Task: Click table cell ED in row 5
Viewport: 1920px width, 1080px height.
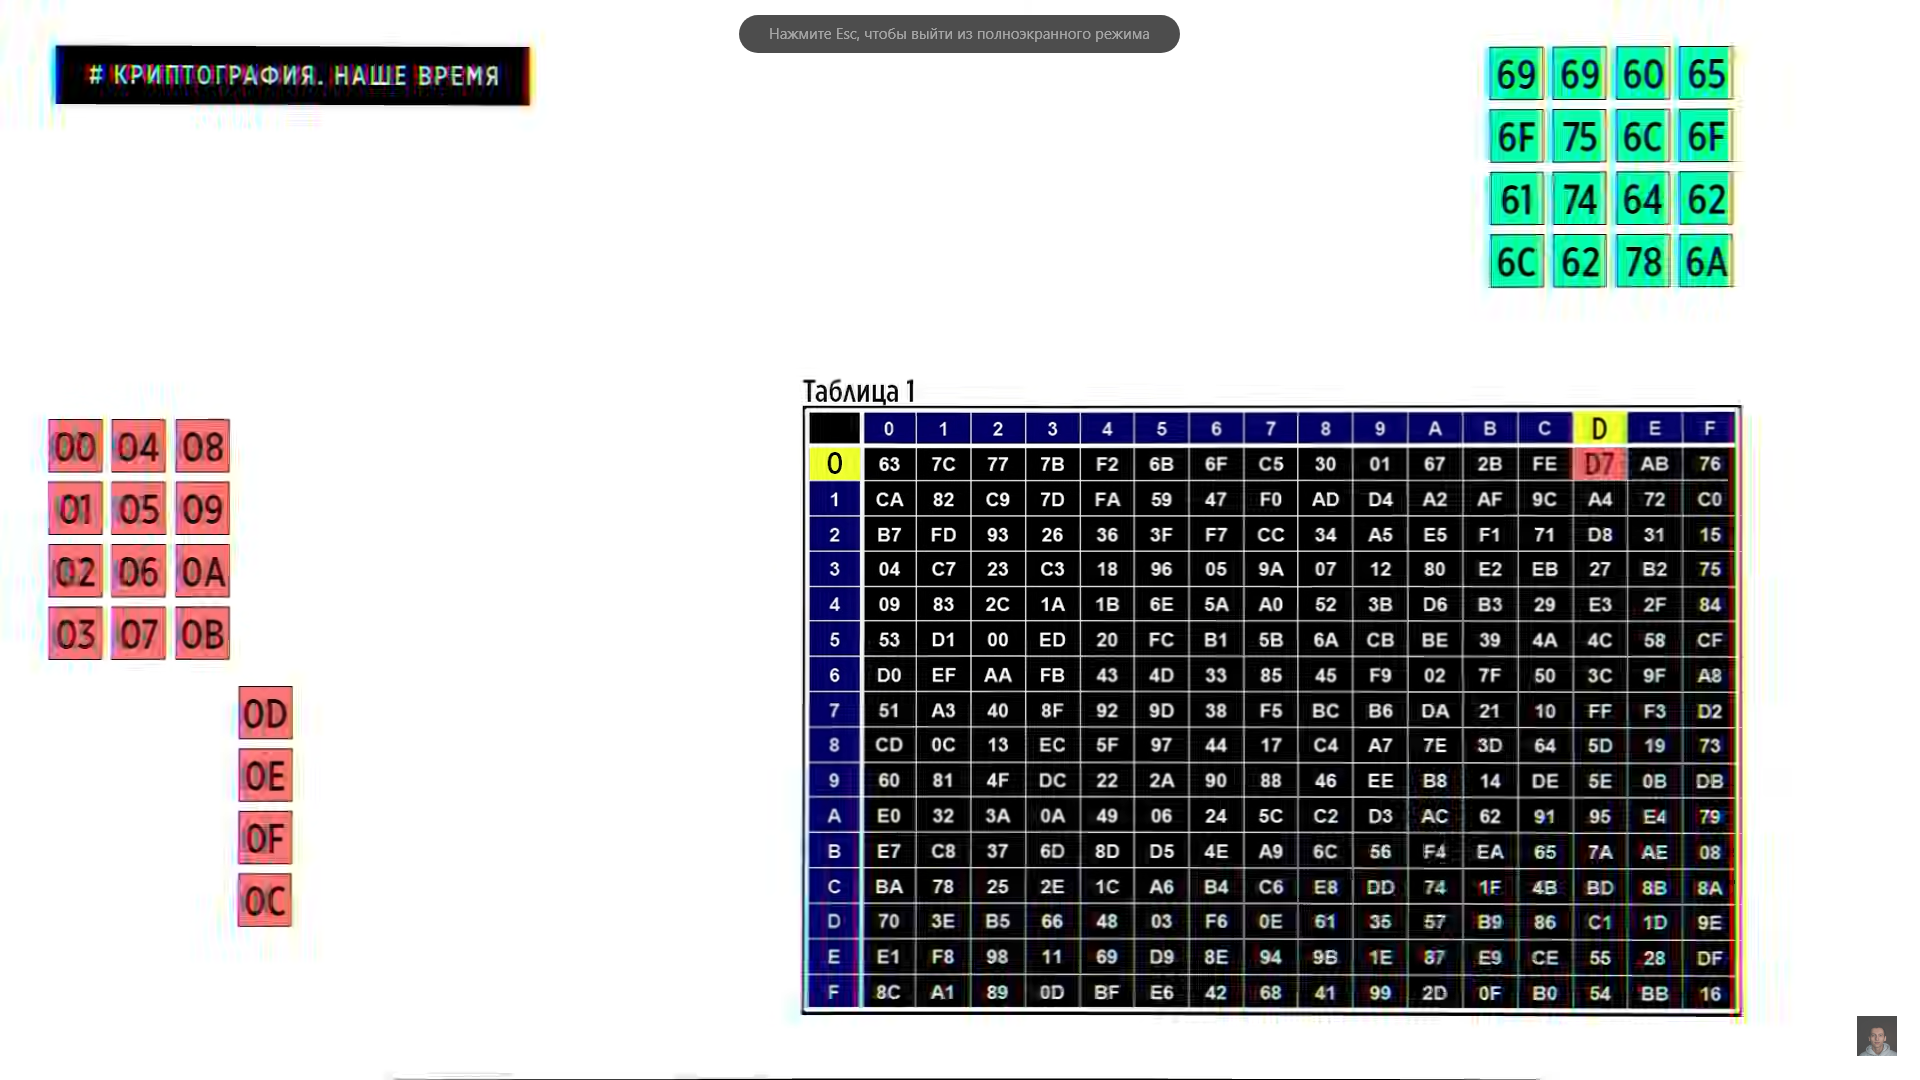Action: tap(1052, 640)
